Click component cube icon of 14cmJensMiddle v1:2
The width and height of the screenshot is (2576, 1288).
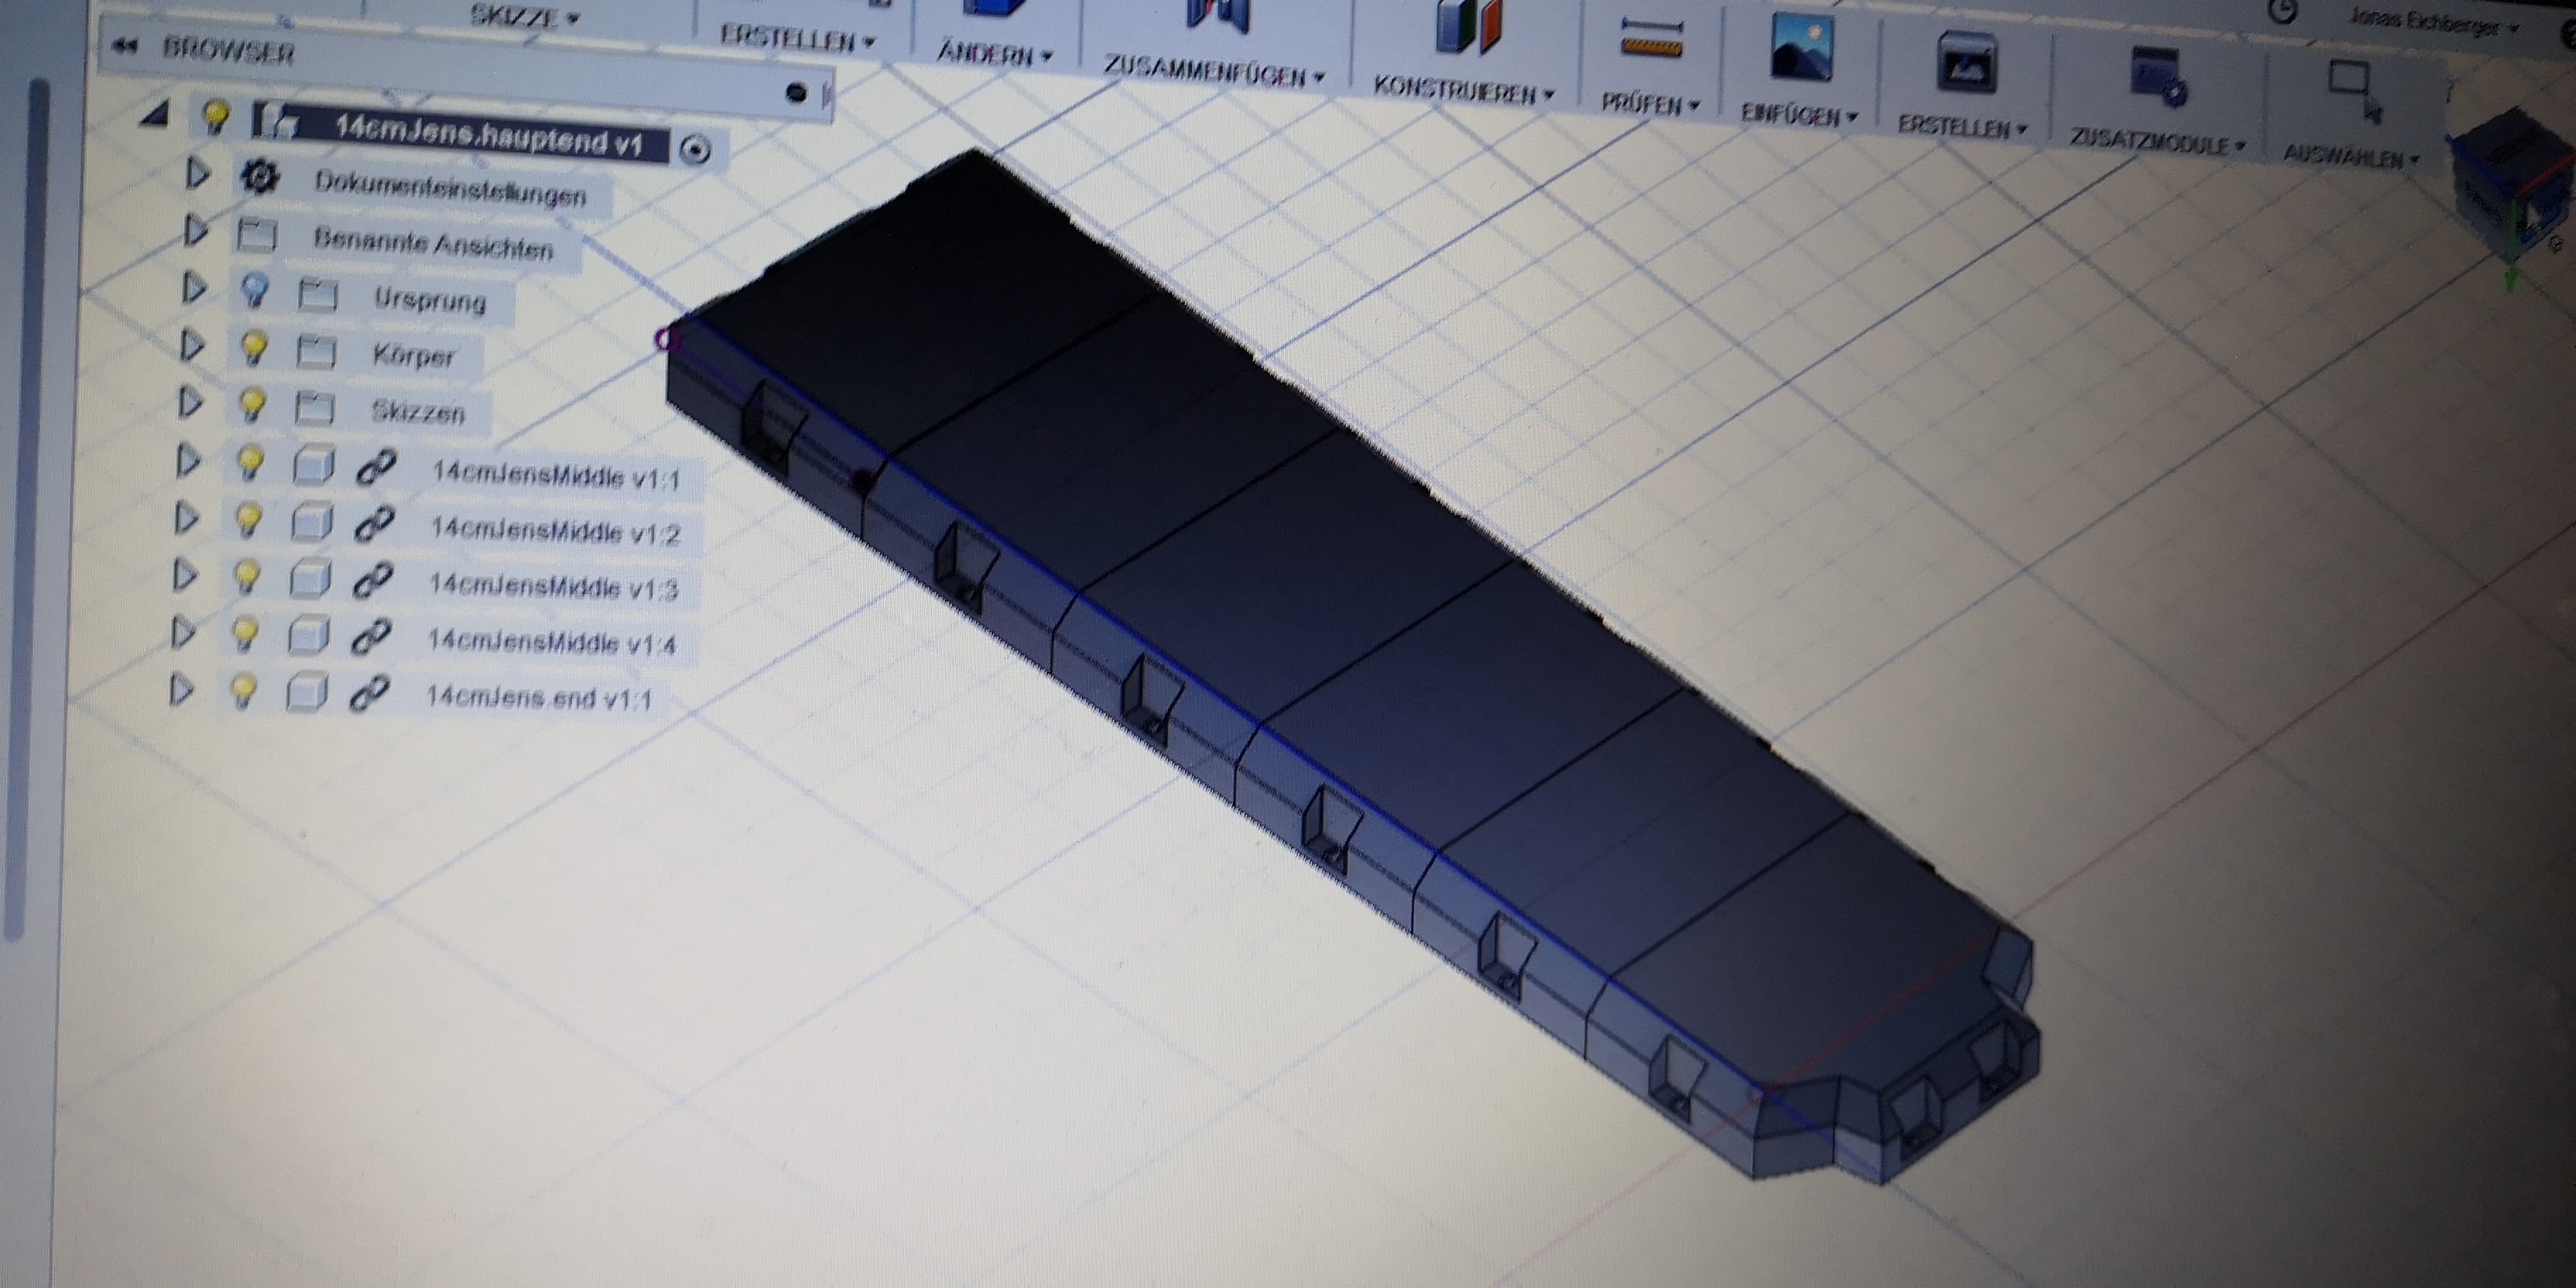[x=311, y=522]
